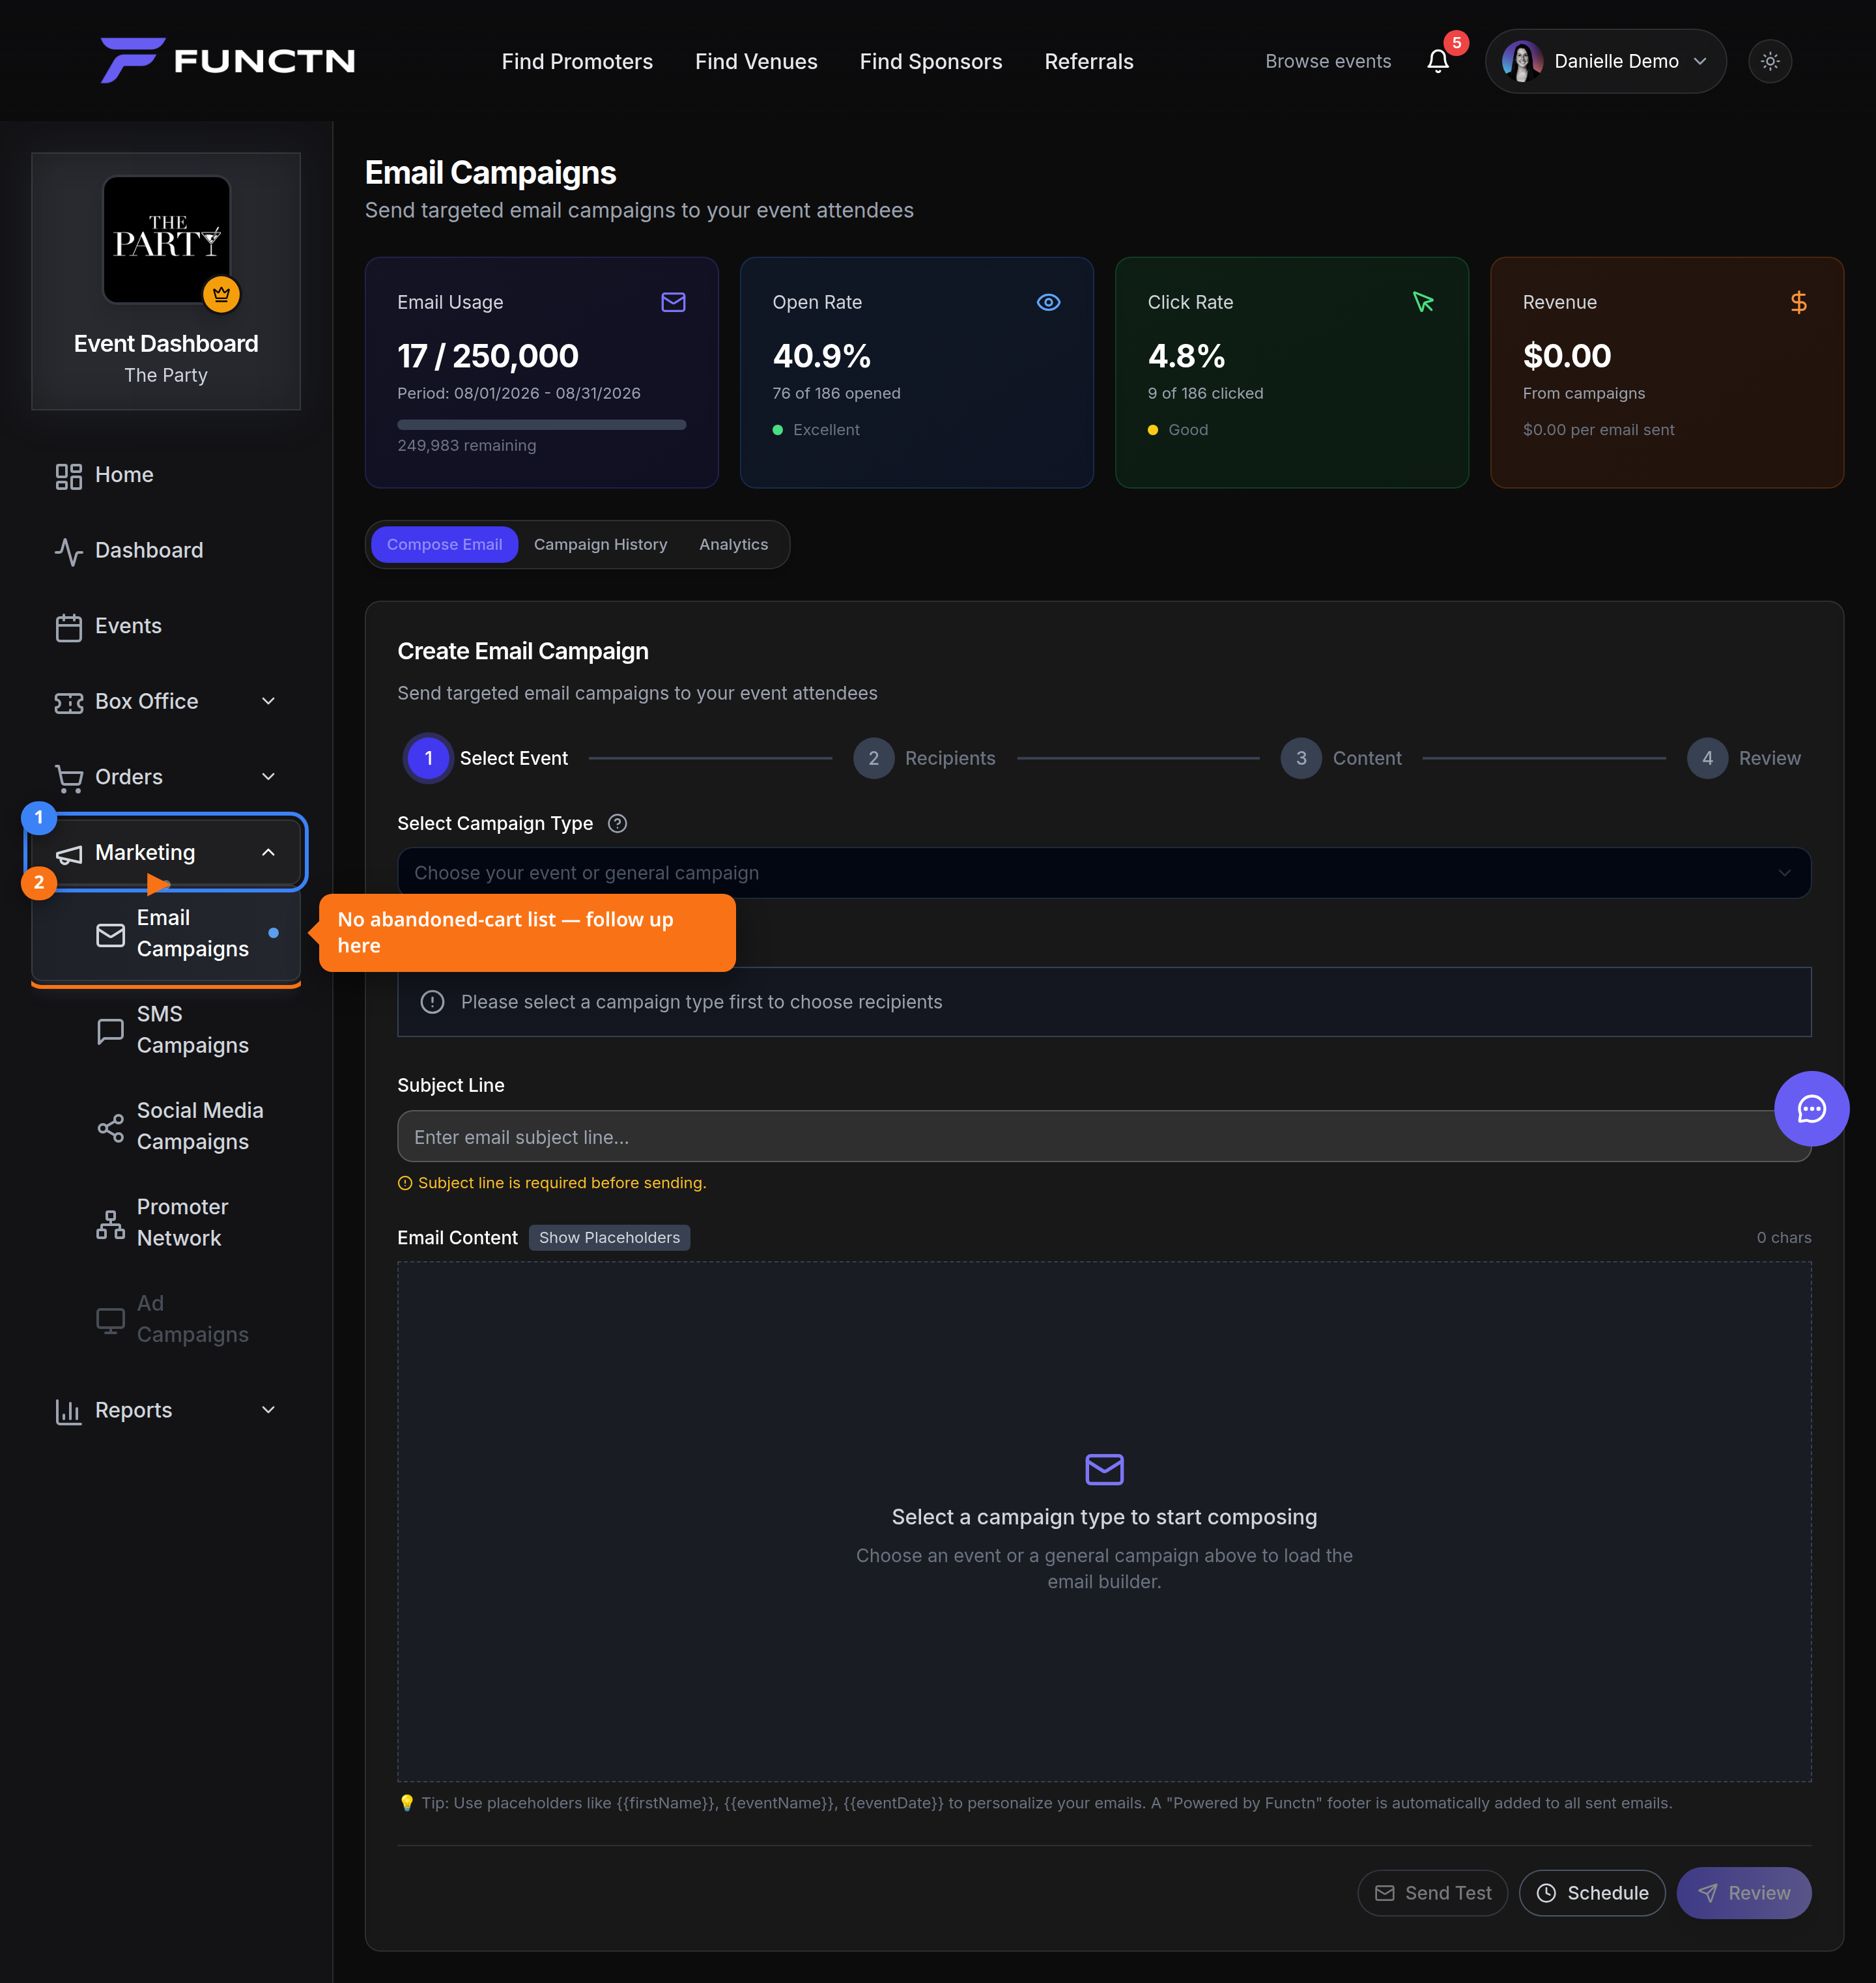This screenshot has height=1983, width=1876.
Task: Click the Functn logo
Action: click(x=228, y=60)
